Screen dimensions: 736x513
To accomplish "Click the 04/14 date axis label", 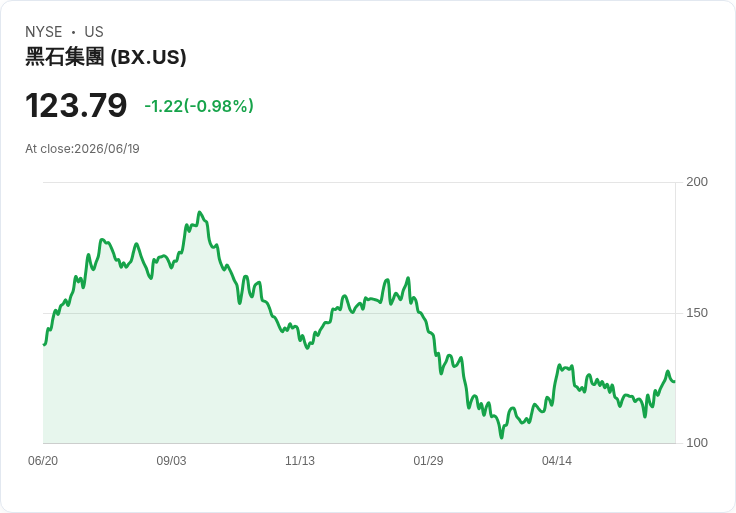I will point(557,460).
